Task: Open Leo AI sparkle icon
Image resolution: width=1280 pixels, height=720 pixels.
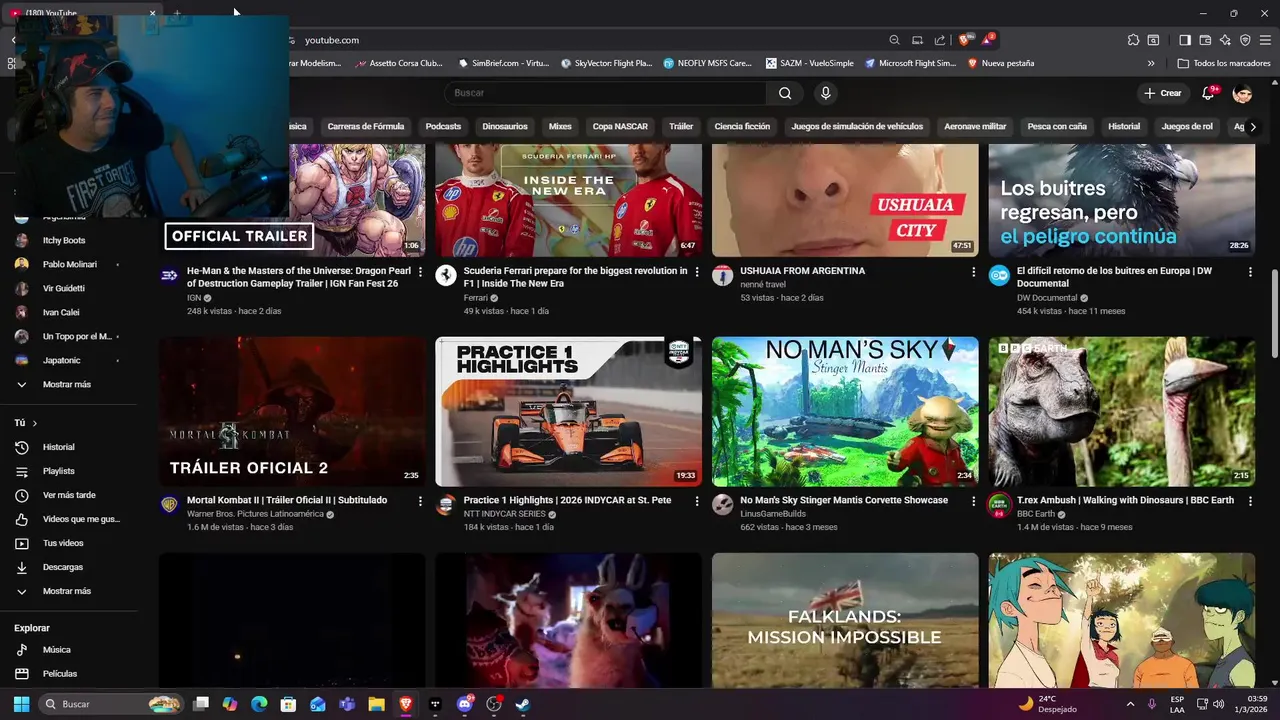Action: tap(1225, 40)
